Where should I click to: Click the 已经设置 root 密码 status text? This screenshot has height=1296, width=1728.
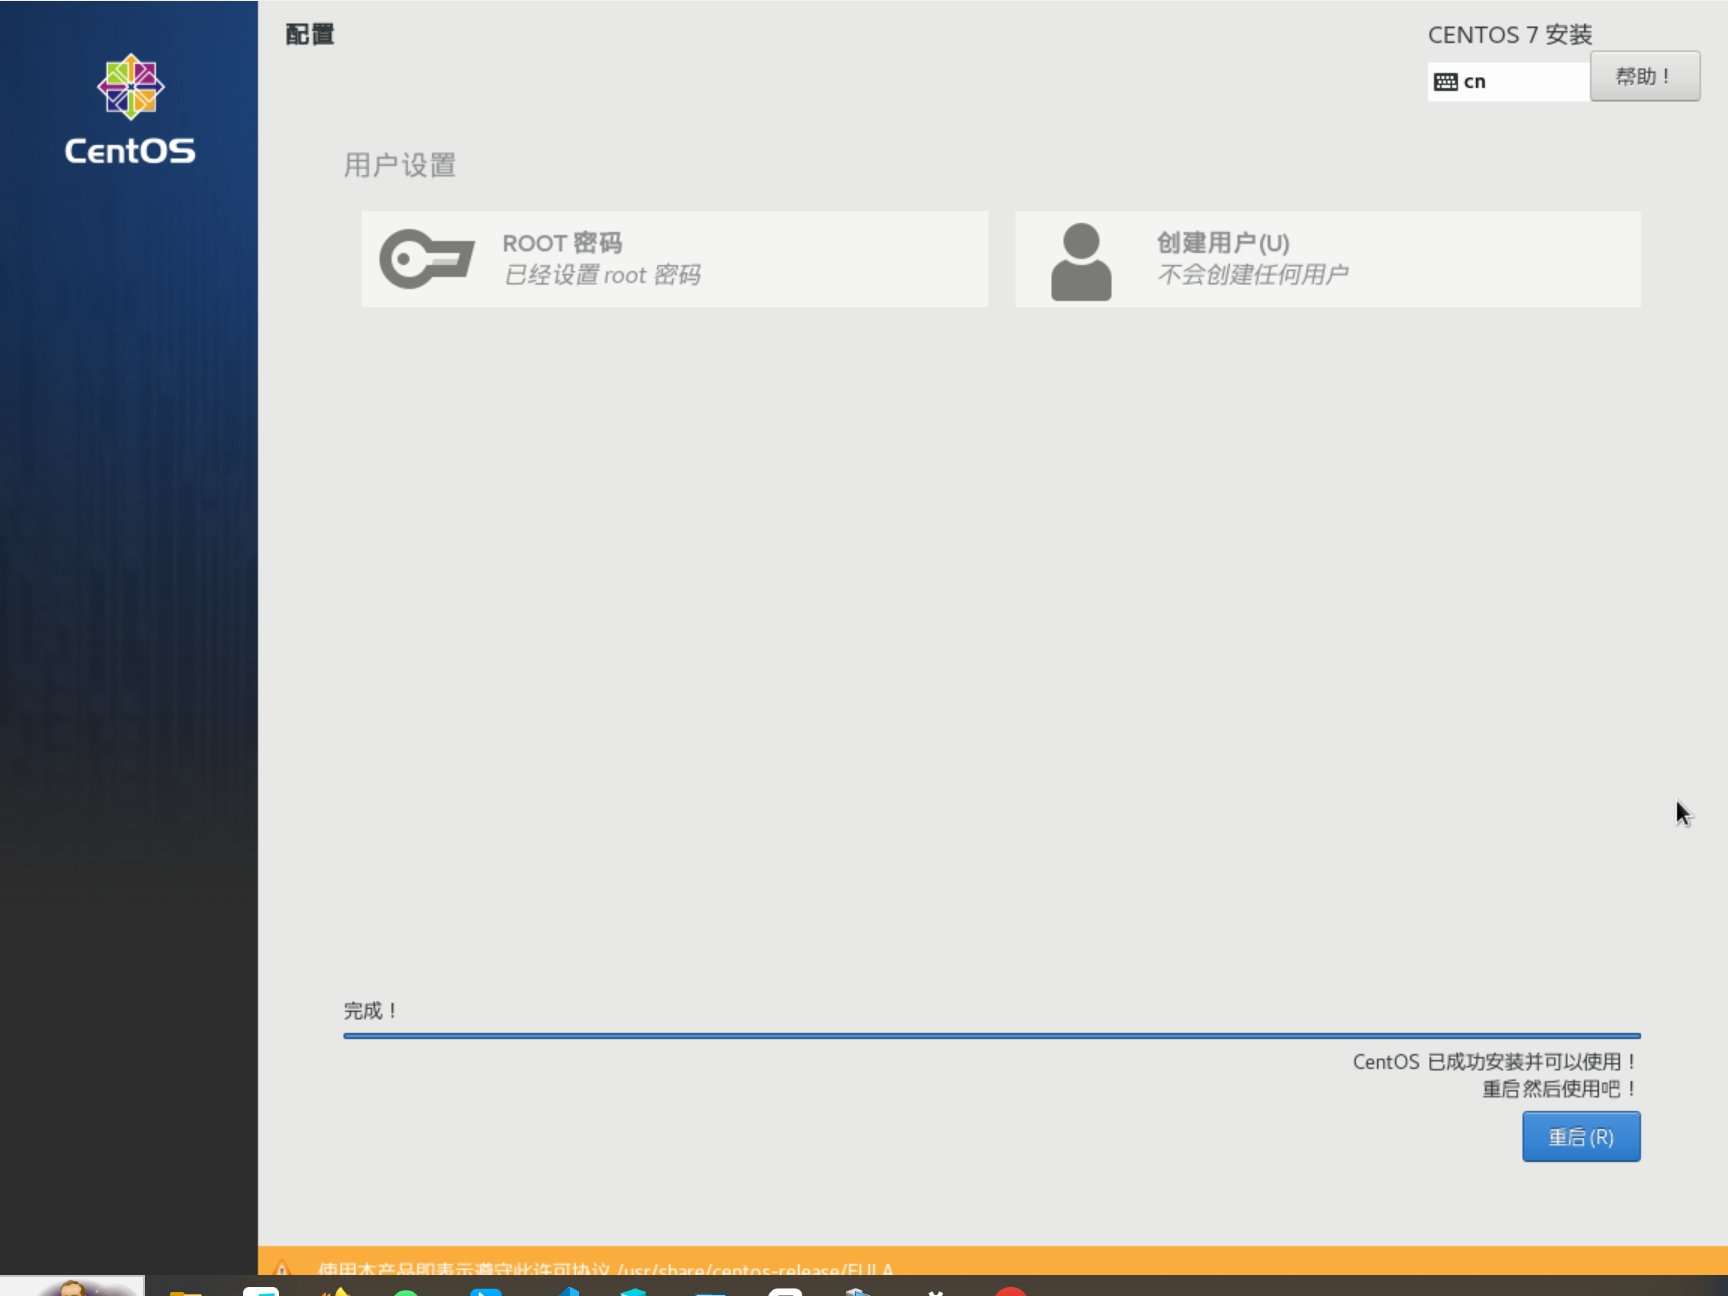coord(602,275)
